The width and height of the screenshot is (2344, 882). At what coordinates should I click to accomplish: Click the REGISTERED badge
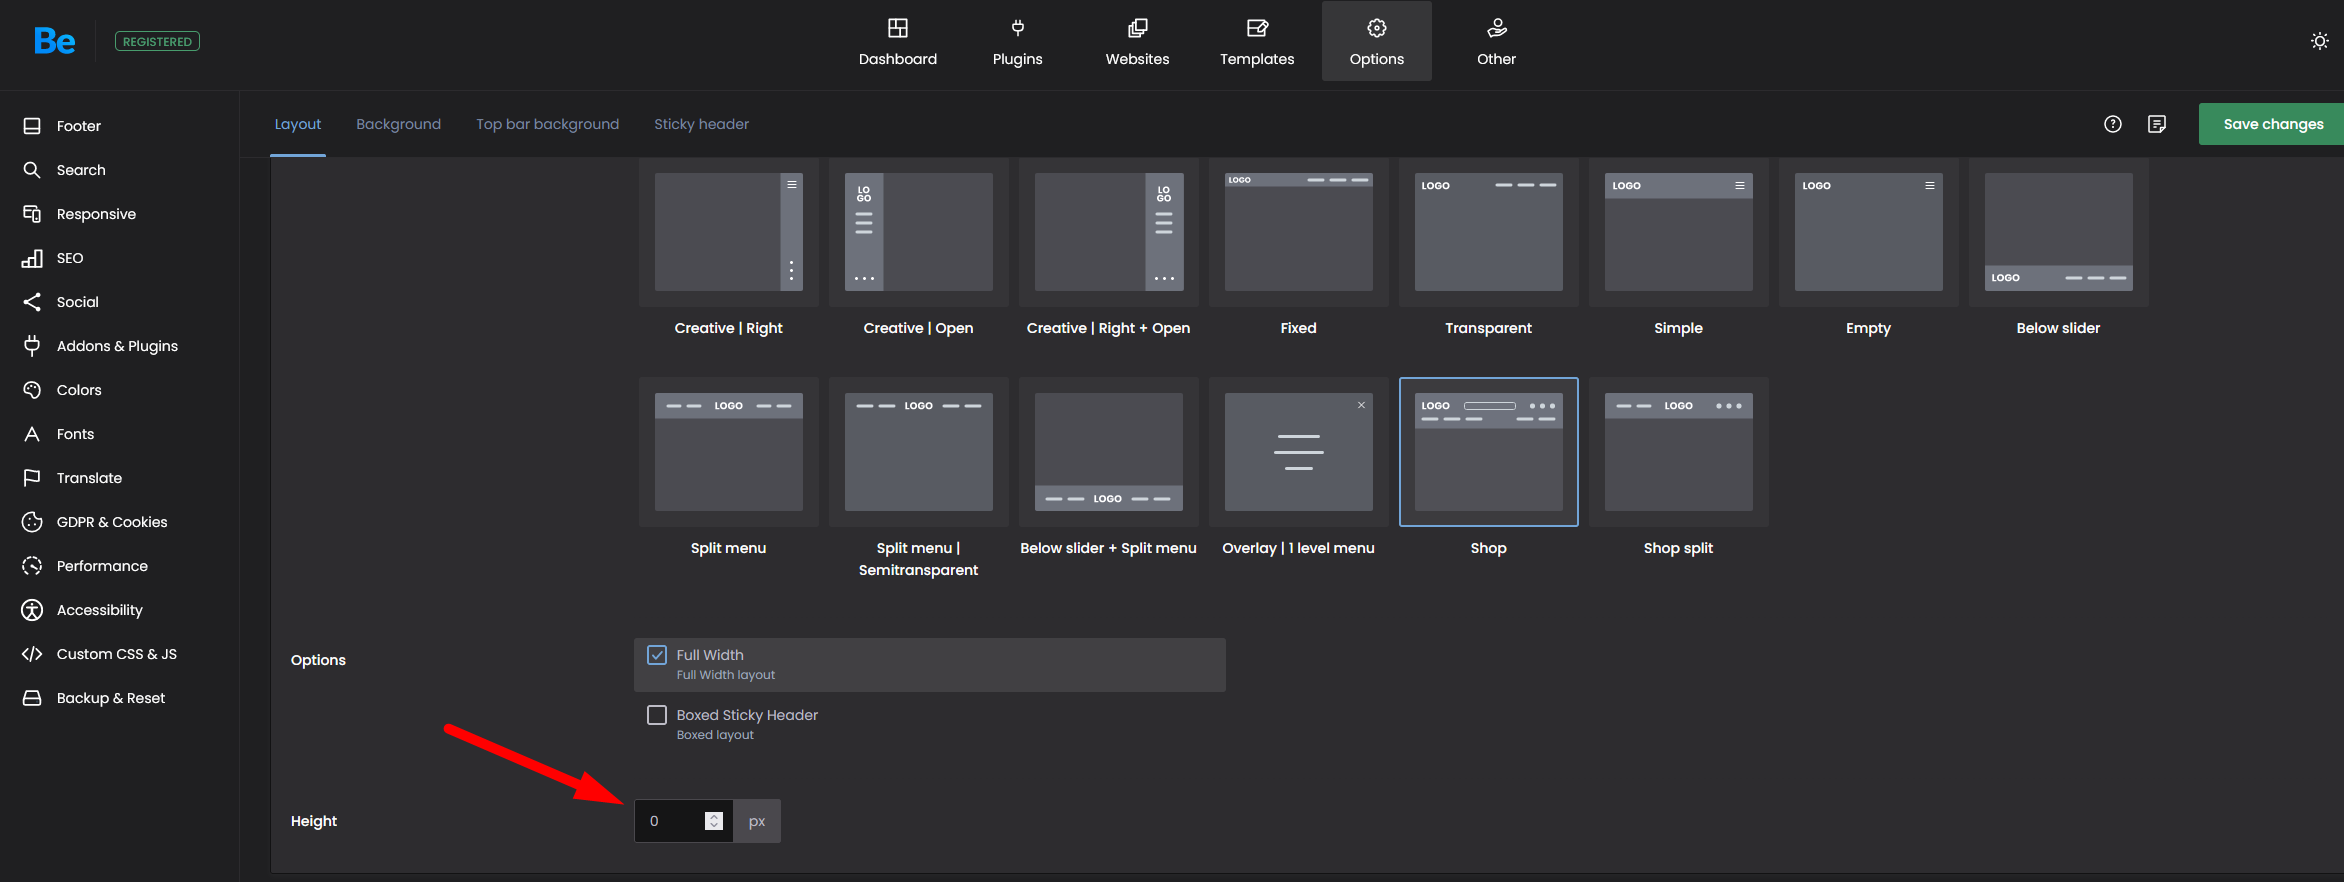point(157,41)
